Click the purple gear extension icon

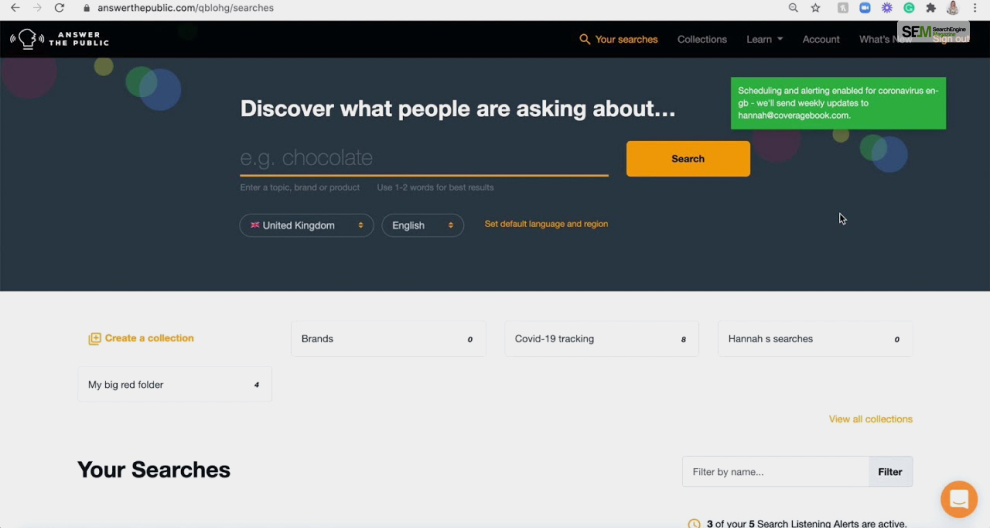click(887, 8)
